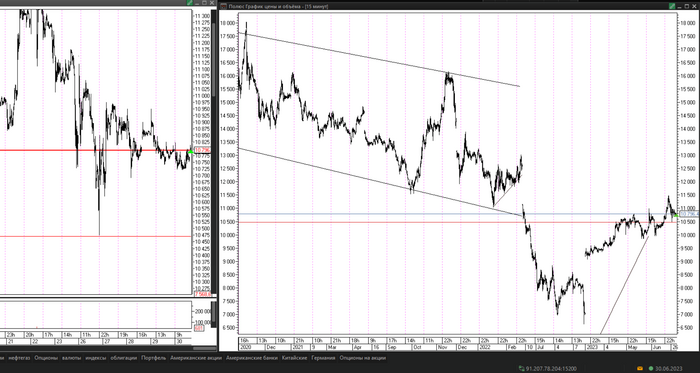
Task: Click the 10 500 label on left chart price axis
Action: (x=203, y=229)
